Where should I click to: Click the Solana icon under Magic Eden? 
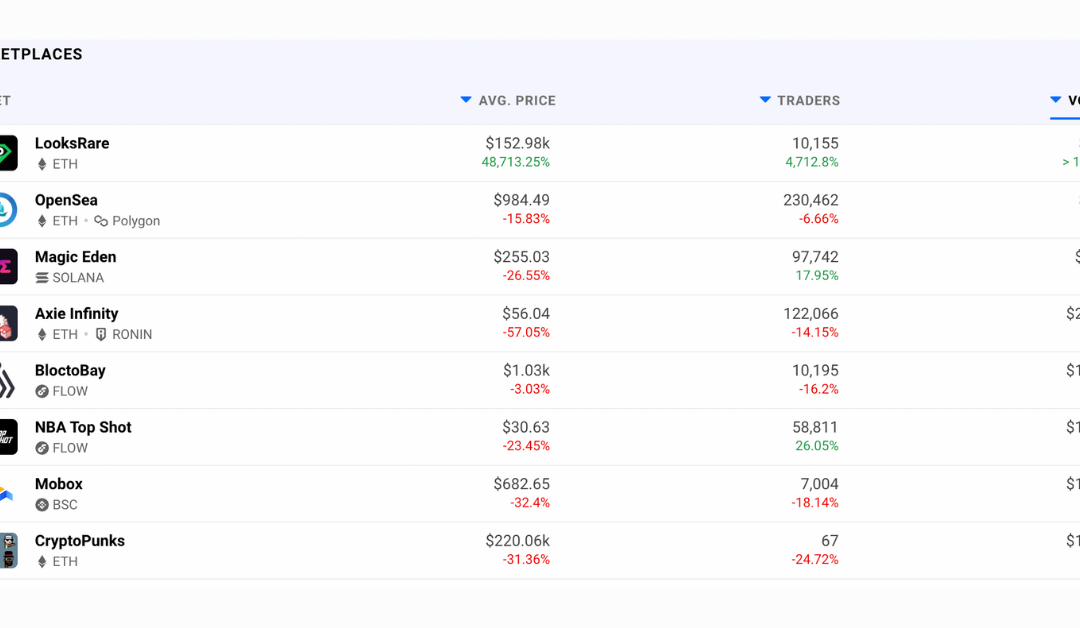tap(42, 278)
